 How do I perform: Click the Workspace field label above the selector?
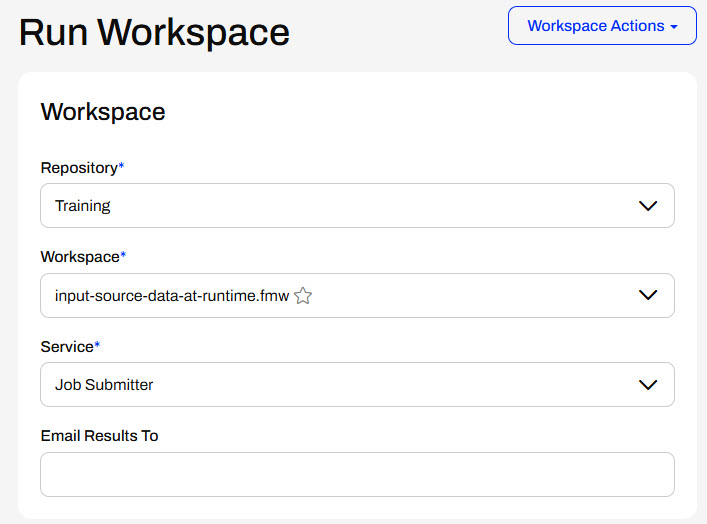point(79,257)
